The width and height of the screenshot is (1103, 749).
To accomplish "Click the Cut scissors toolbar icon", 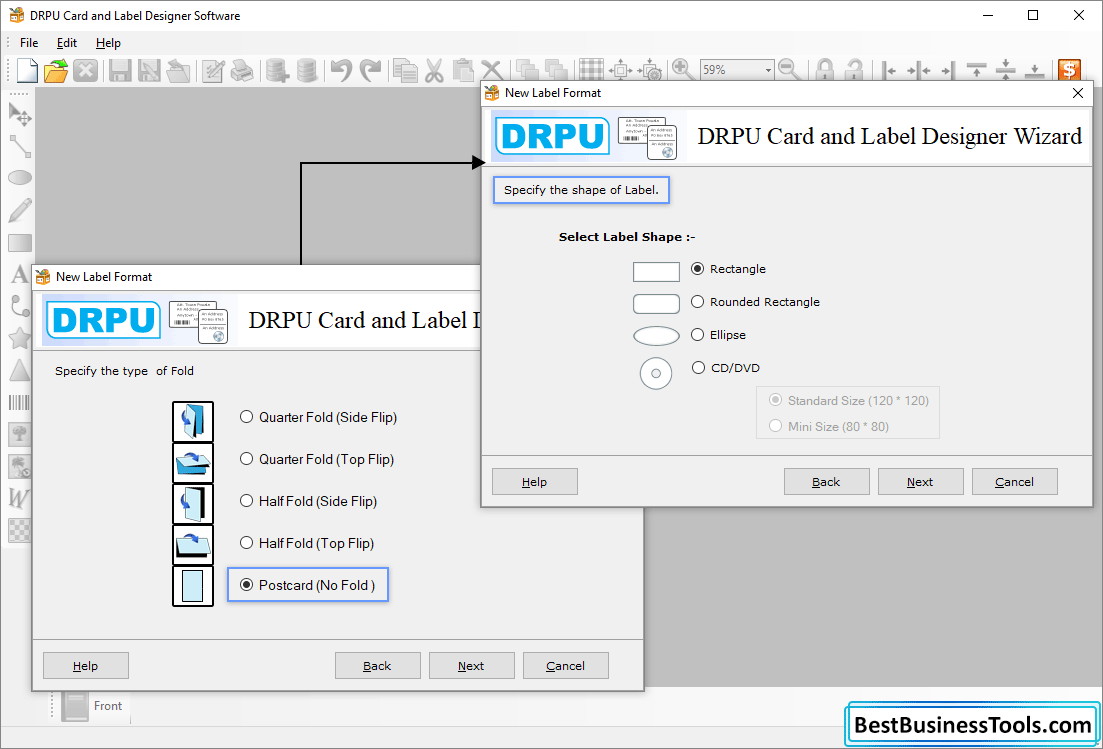I will click(x=434, y=70).
